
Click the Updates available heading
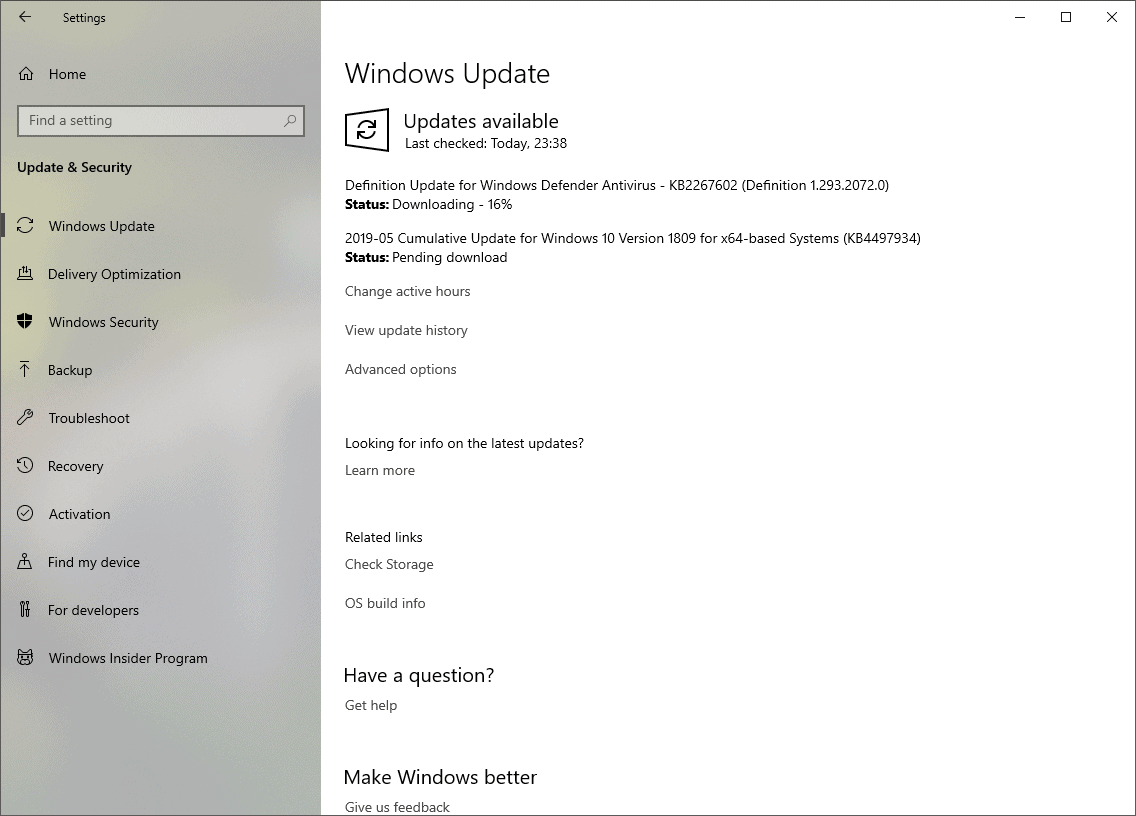(x=481, y=121)
